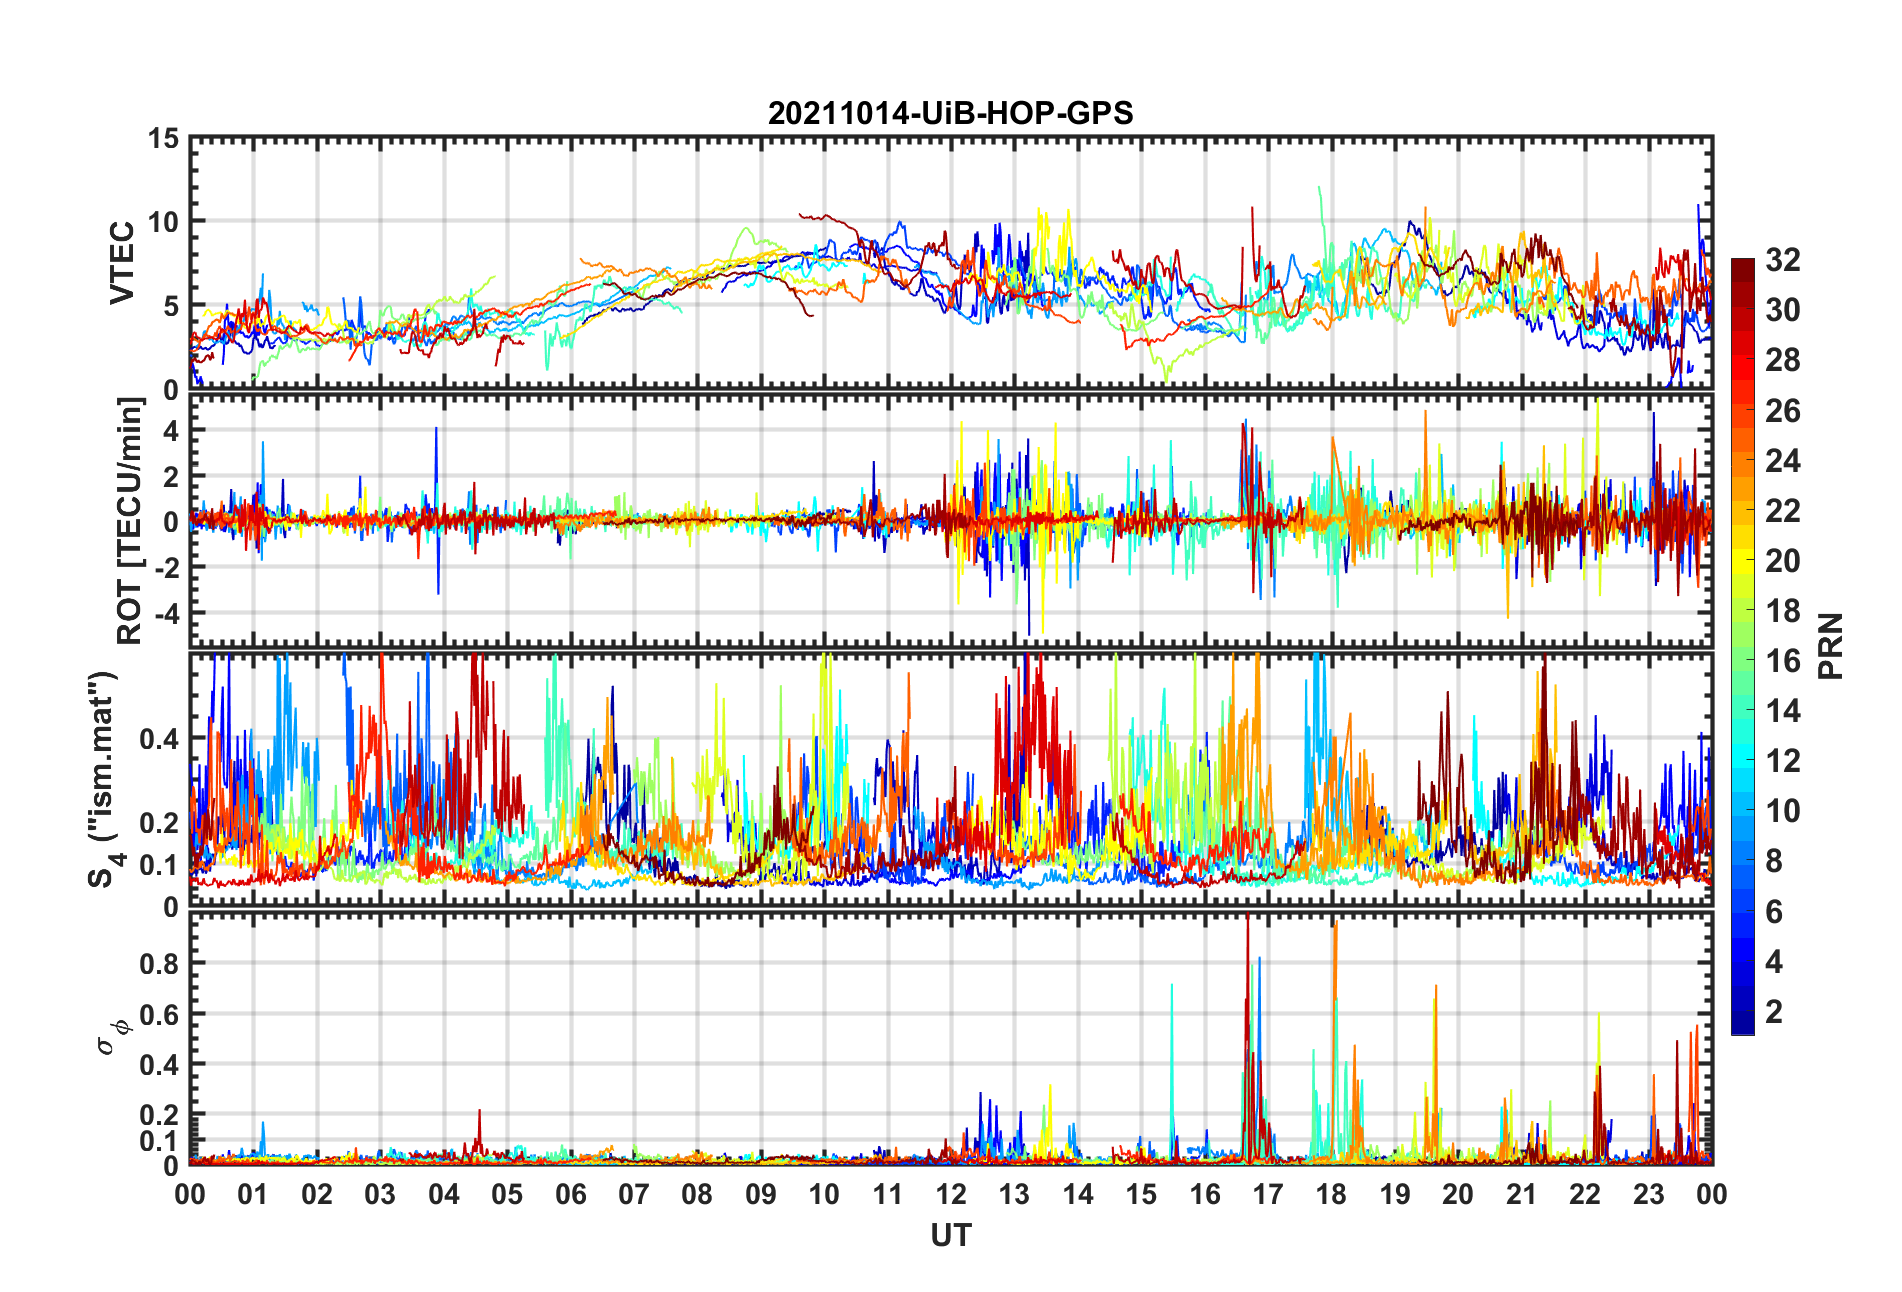The width and height of the screenshot is (1902, 1292).
Task: Click the VTEC y-axis label
Action: click(x=122, y=263)
